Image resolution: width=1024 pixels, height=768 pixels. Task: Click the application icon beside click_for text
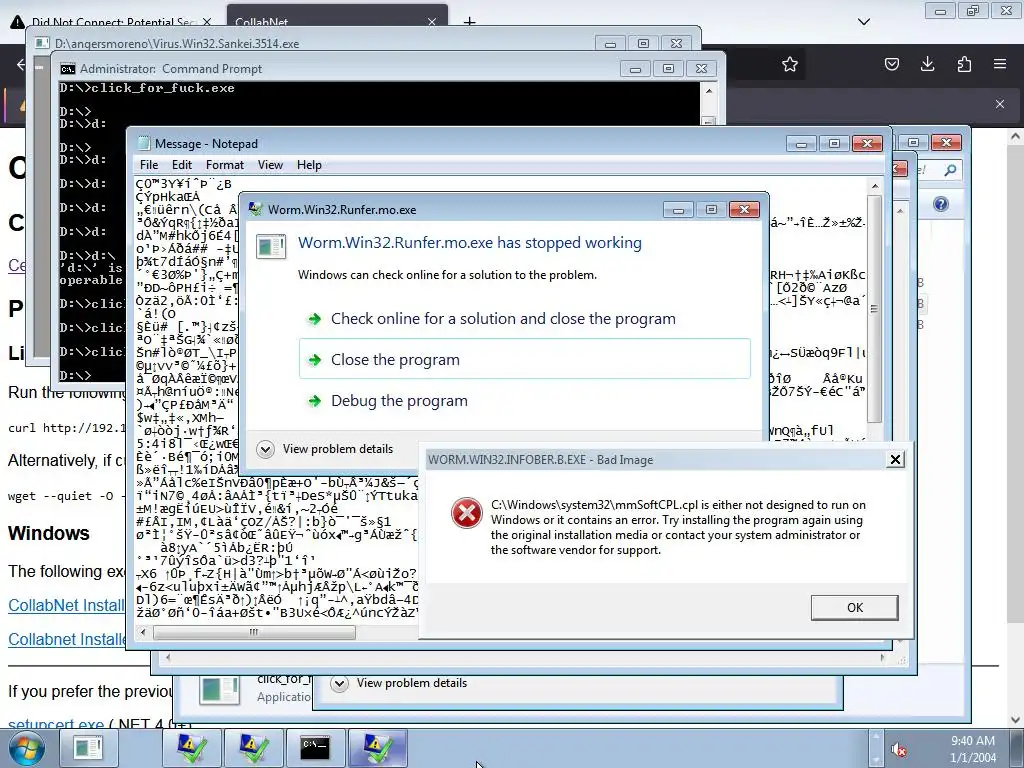219,690
